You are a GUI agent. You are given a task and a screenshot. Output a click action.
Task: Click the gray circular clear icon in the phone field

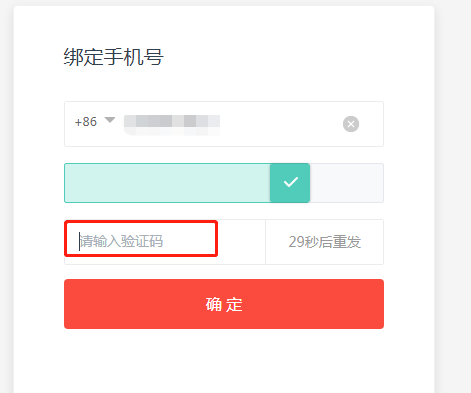coord(351,124)
